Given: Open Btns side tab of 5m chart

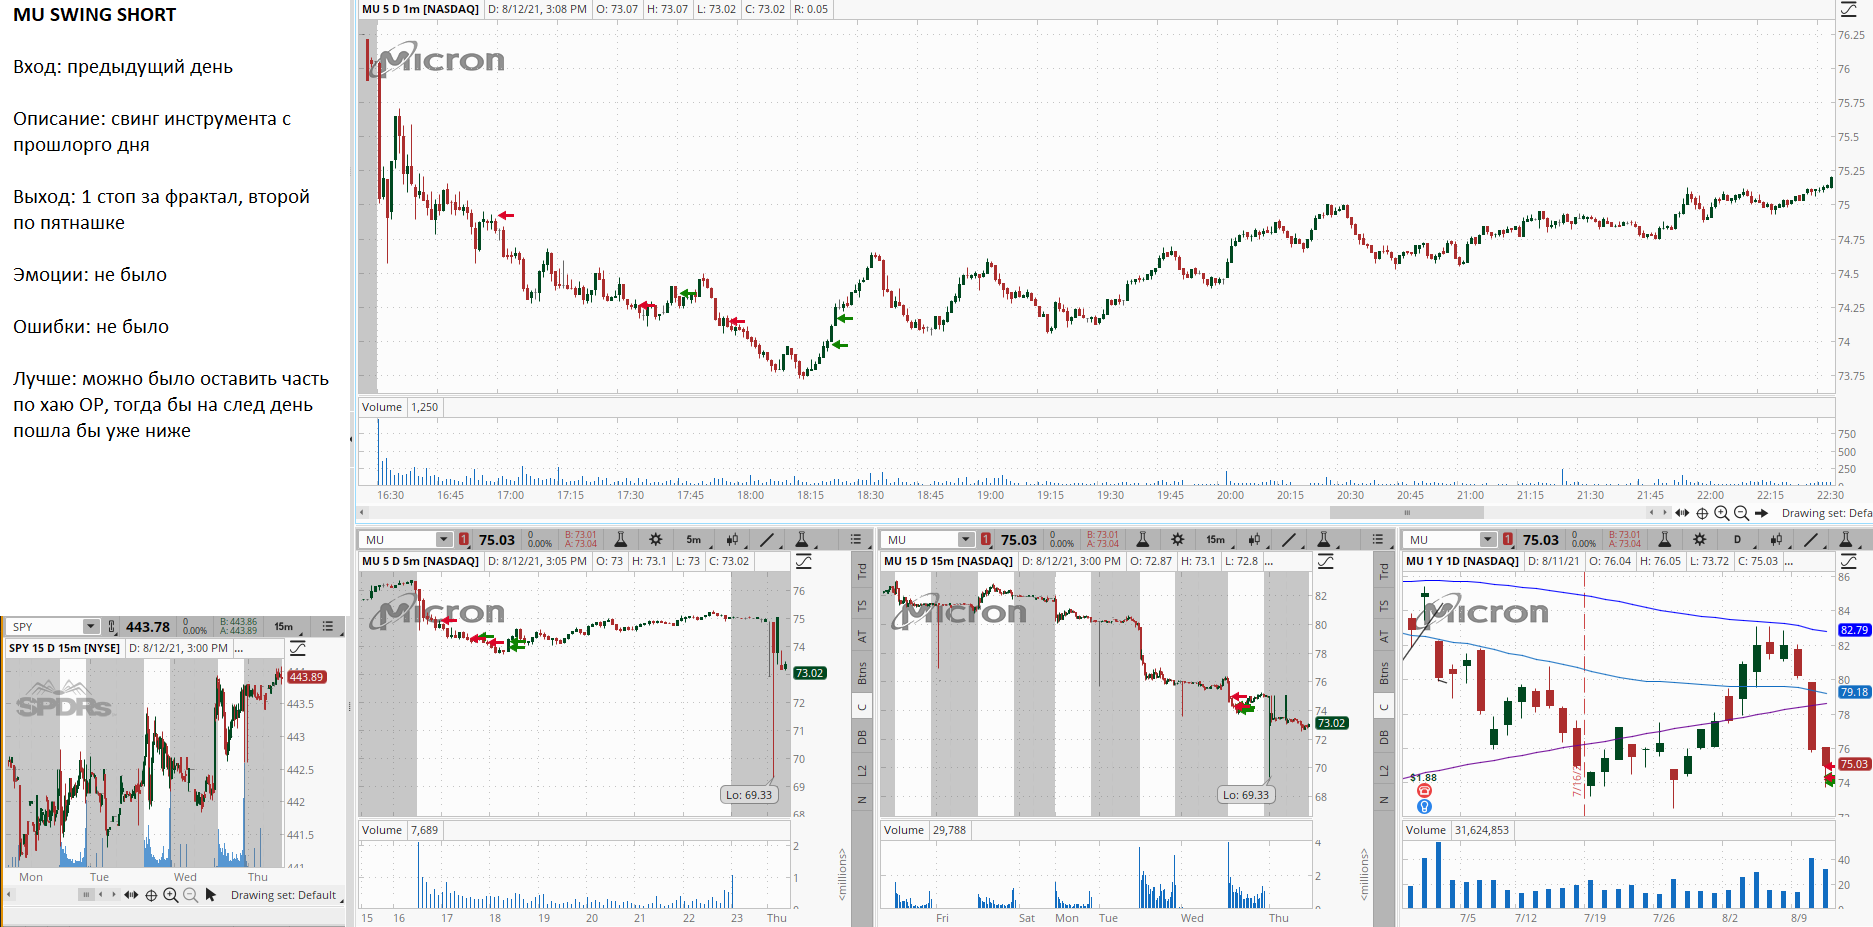Looking at the screenshot, I should (862, 673).
